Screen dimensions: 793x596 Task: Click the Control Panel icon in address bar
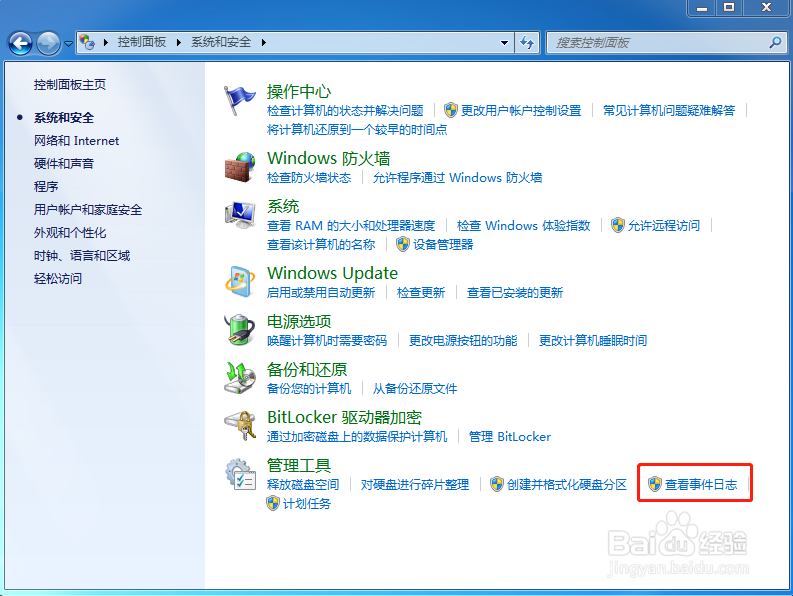(x=87, y=42)
